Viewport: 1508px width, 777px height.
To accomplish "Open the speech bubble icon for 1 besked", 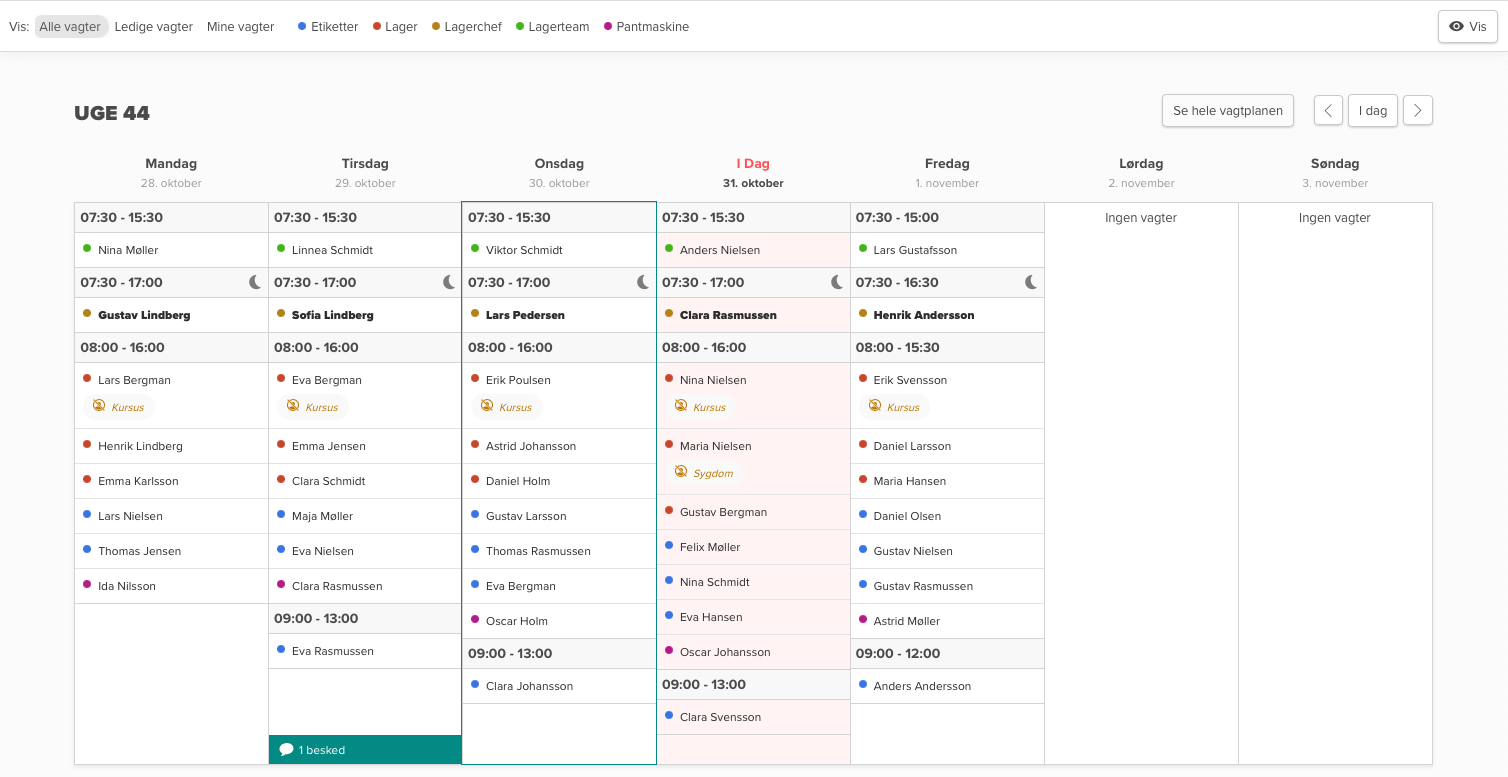I will click(x=286, y=750).
